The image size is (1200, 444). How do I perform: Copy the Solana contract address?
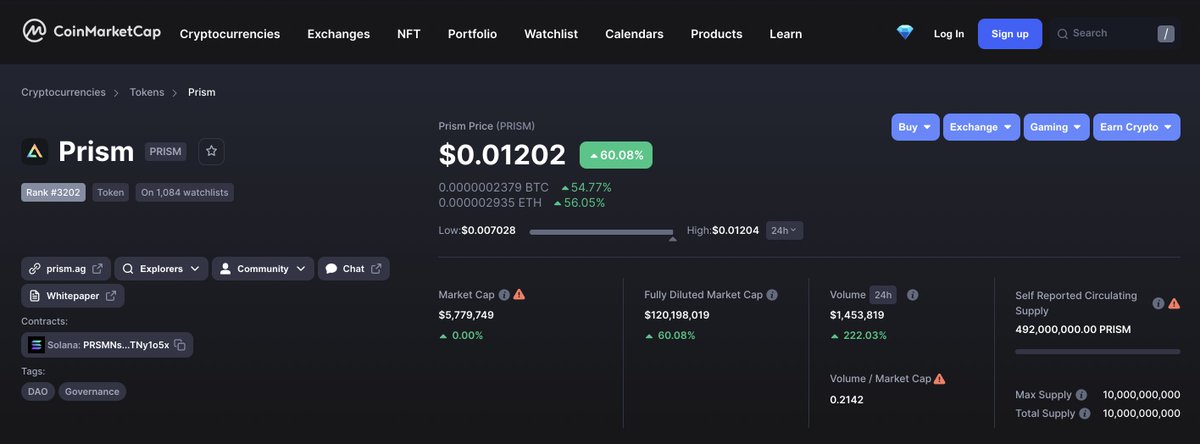180,345
